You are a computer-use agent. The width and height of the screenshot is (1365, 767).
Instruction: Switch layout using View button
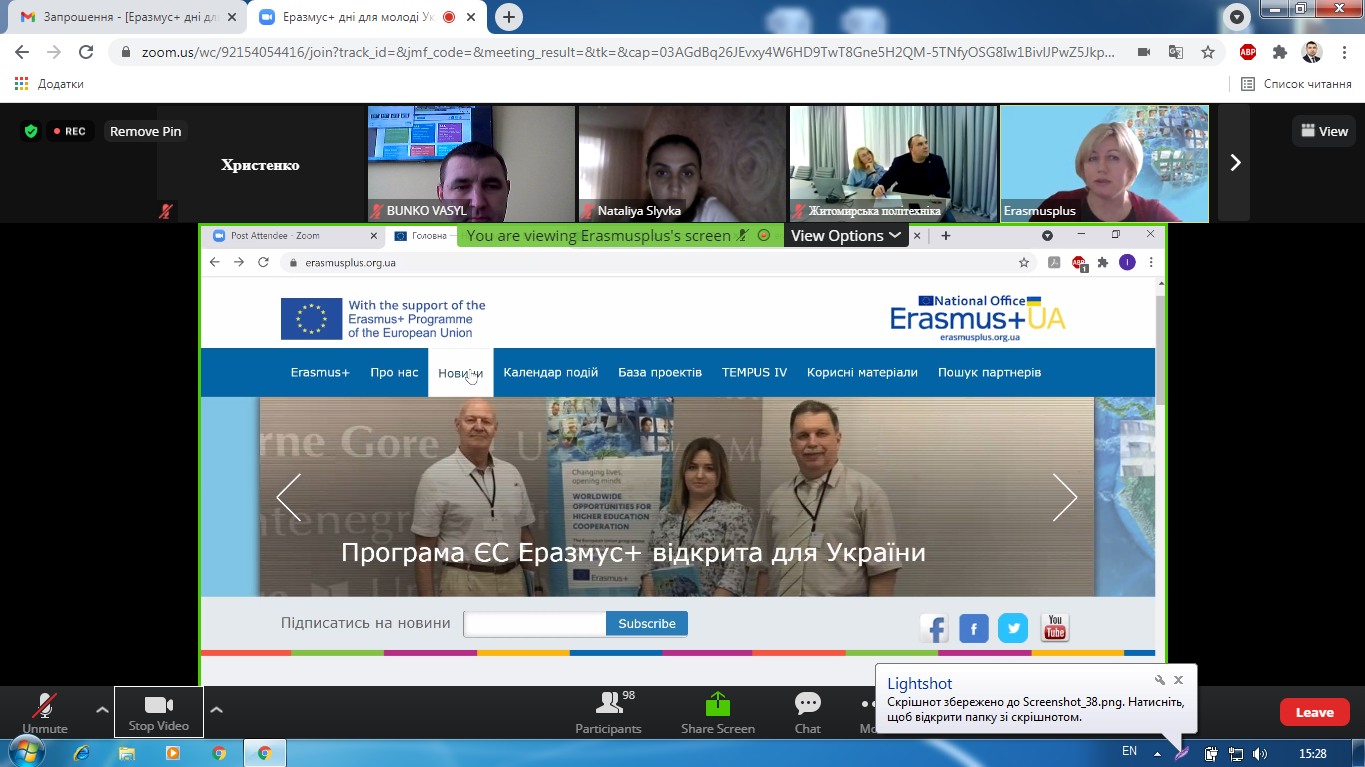coord(1323,131)
